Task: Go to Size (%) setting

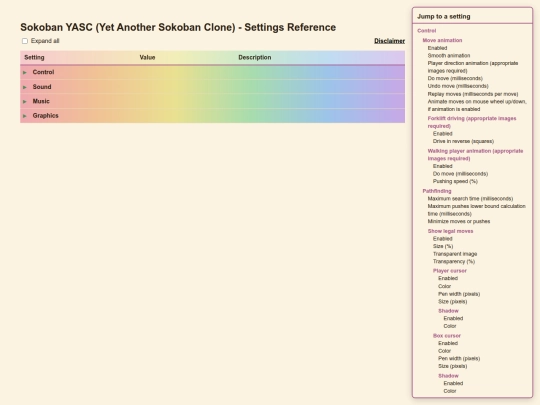Action: click(x=443, y=246)
